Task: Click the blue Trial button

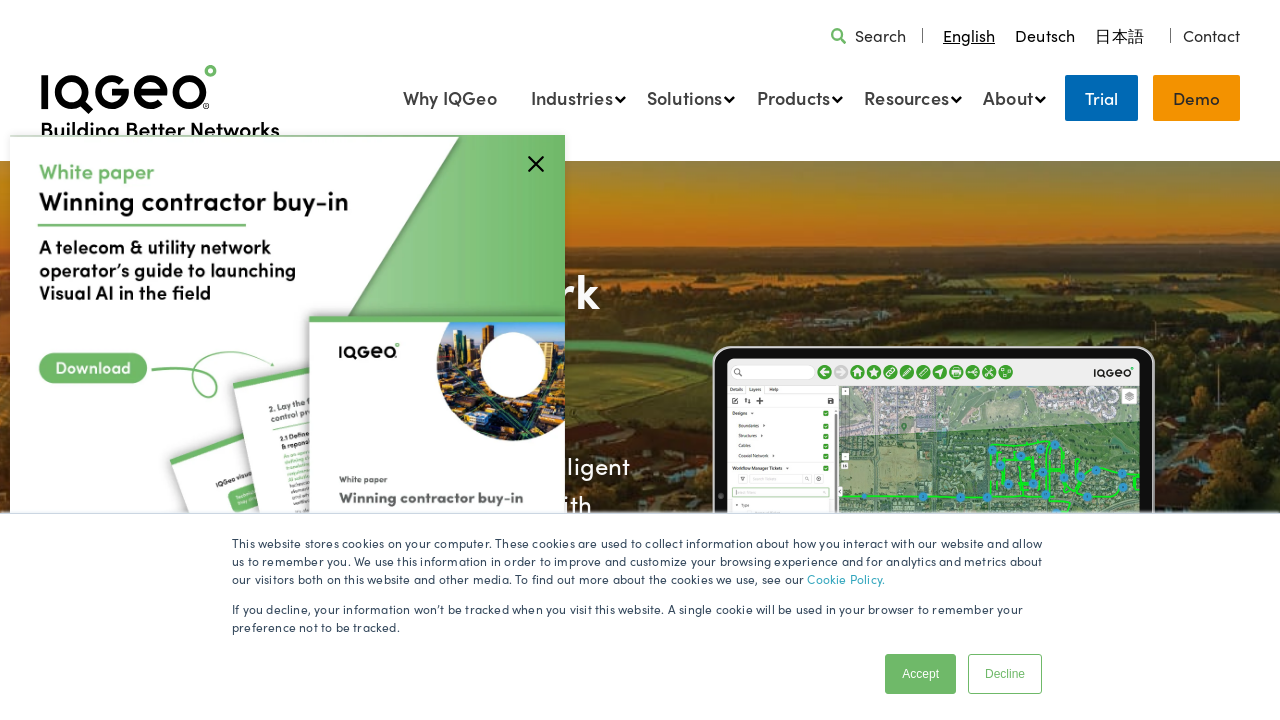Action: (1101, 98)
